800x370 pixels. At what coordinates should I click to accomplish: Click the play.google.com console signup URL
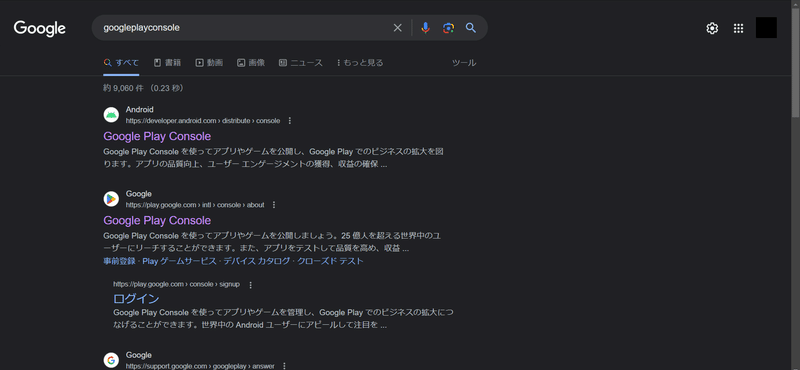[177, 284]
